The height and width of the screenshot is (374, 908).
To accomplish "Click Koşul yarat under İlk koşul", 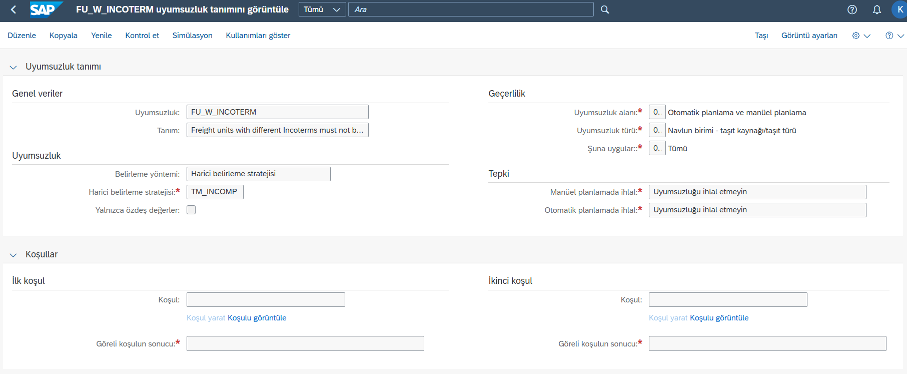I will click(x=206, y=318).
